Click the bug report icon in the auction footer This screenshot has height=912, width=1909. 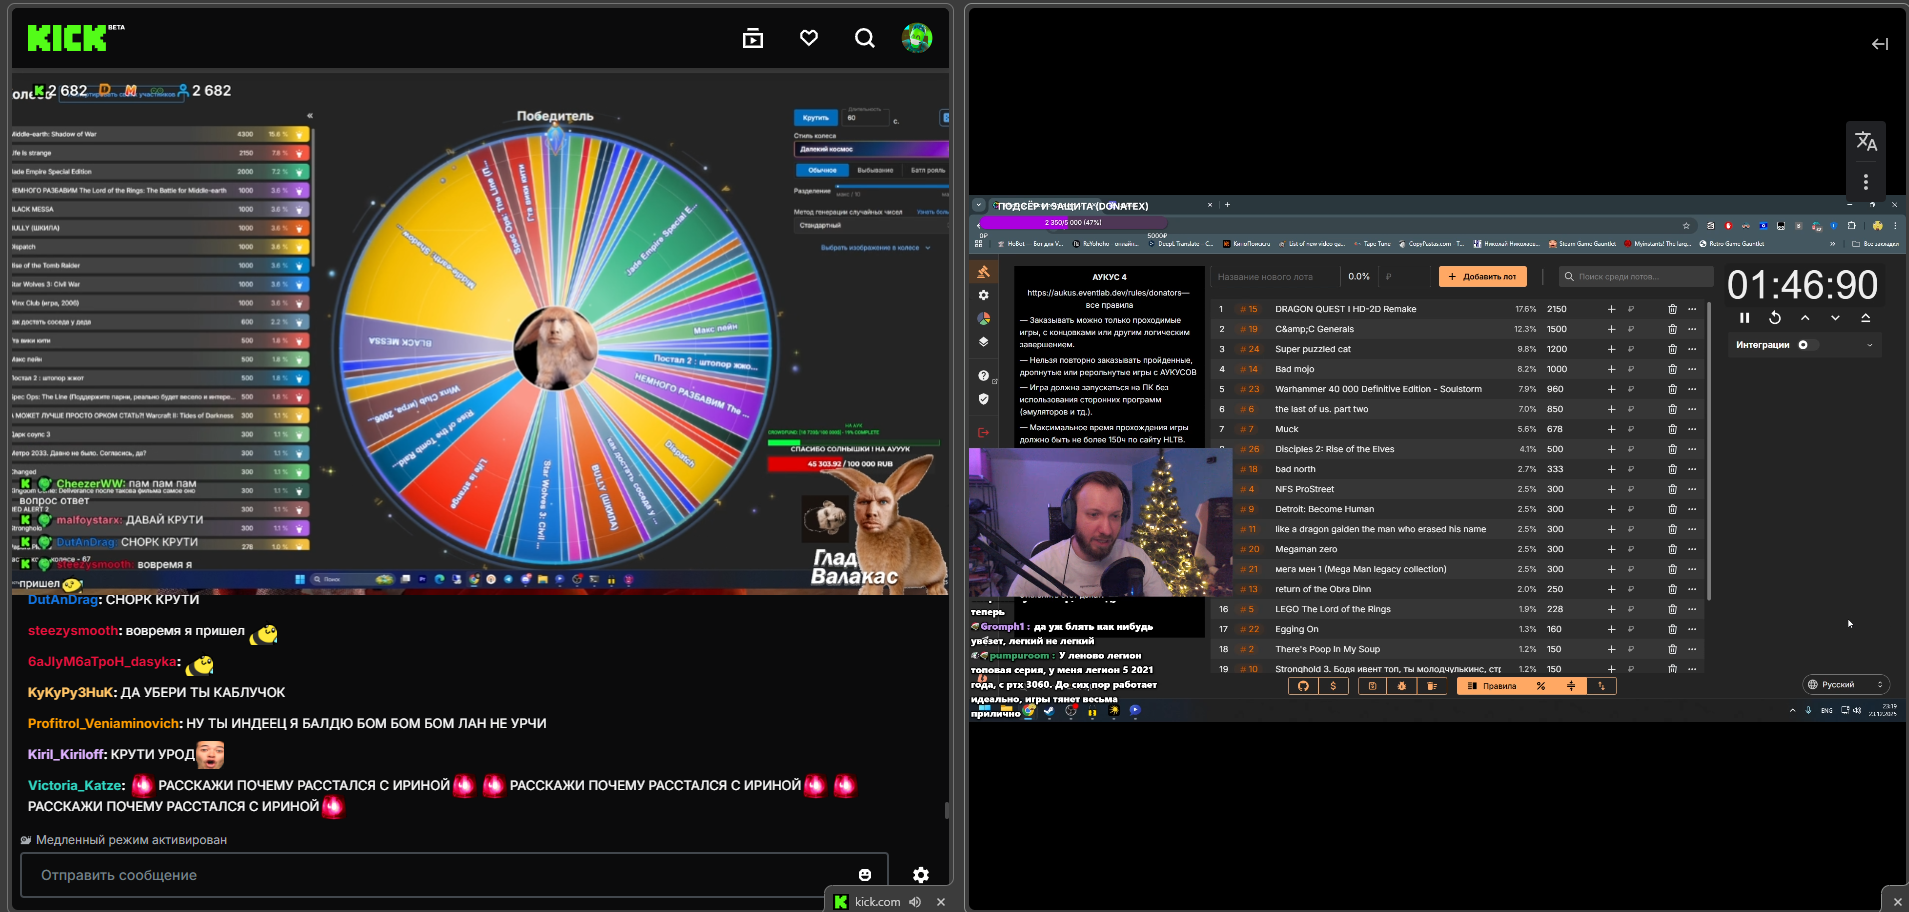coord(1402,686)
